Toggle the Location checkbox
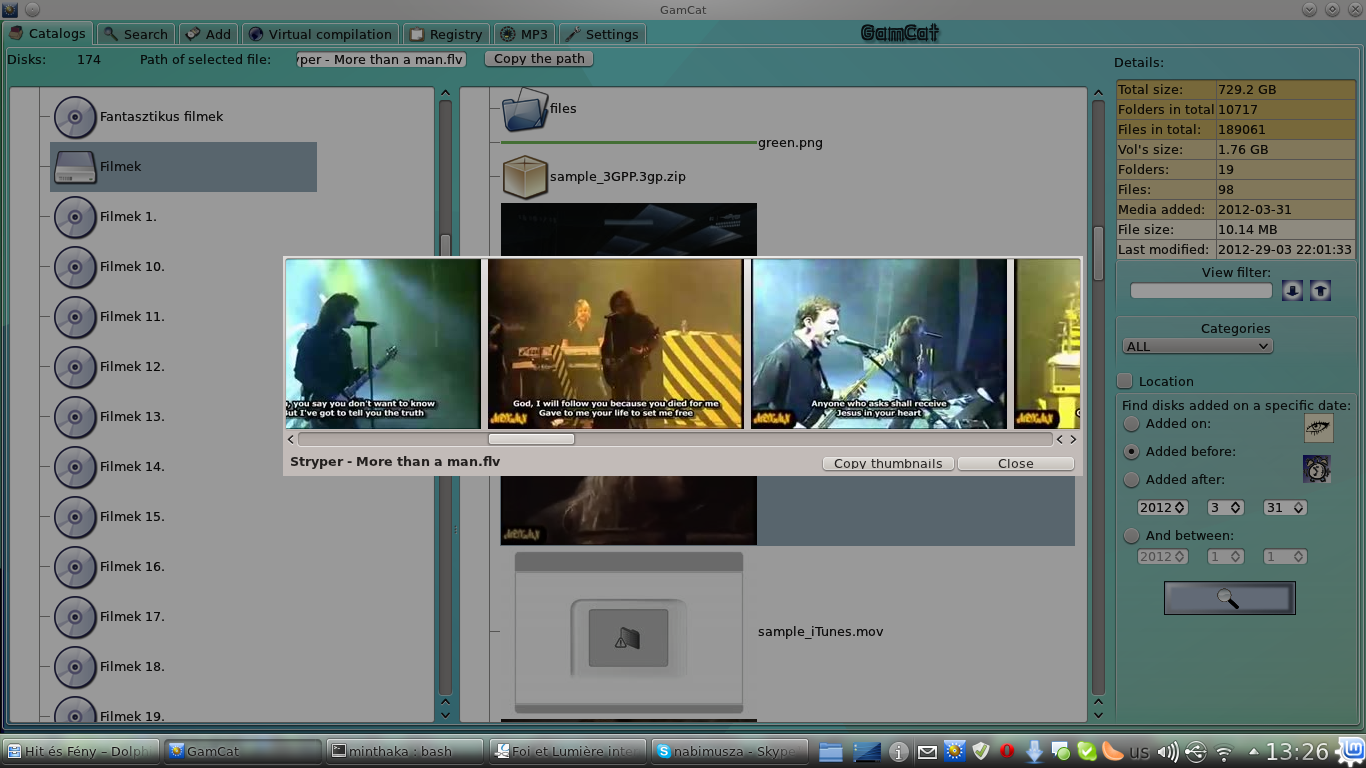 pos(1125,381)
